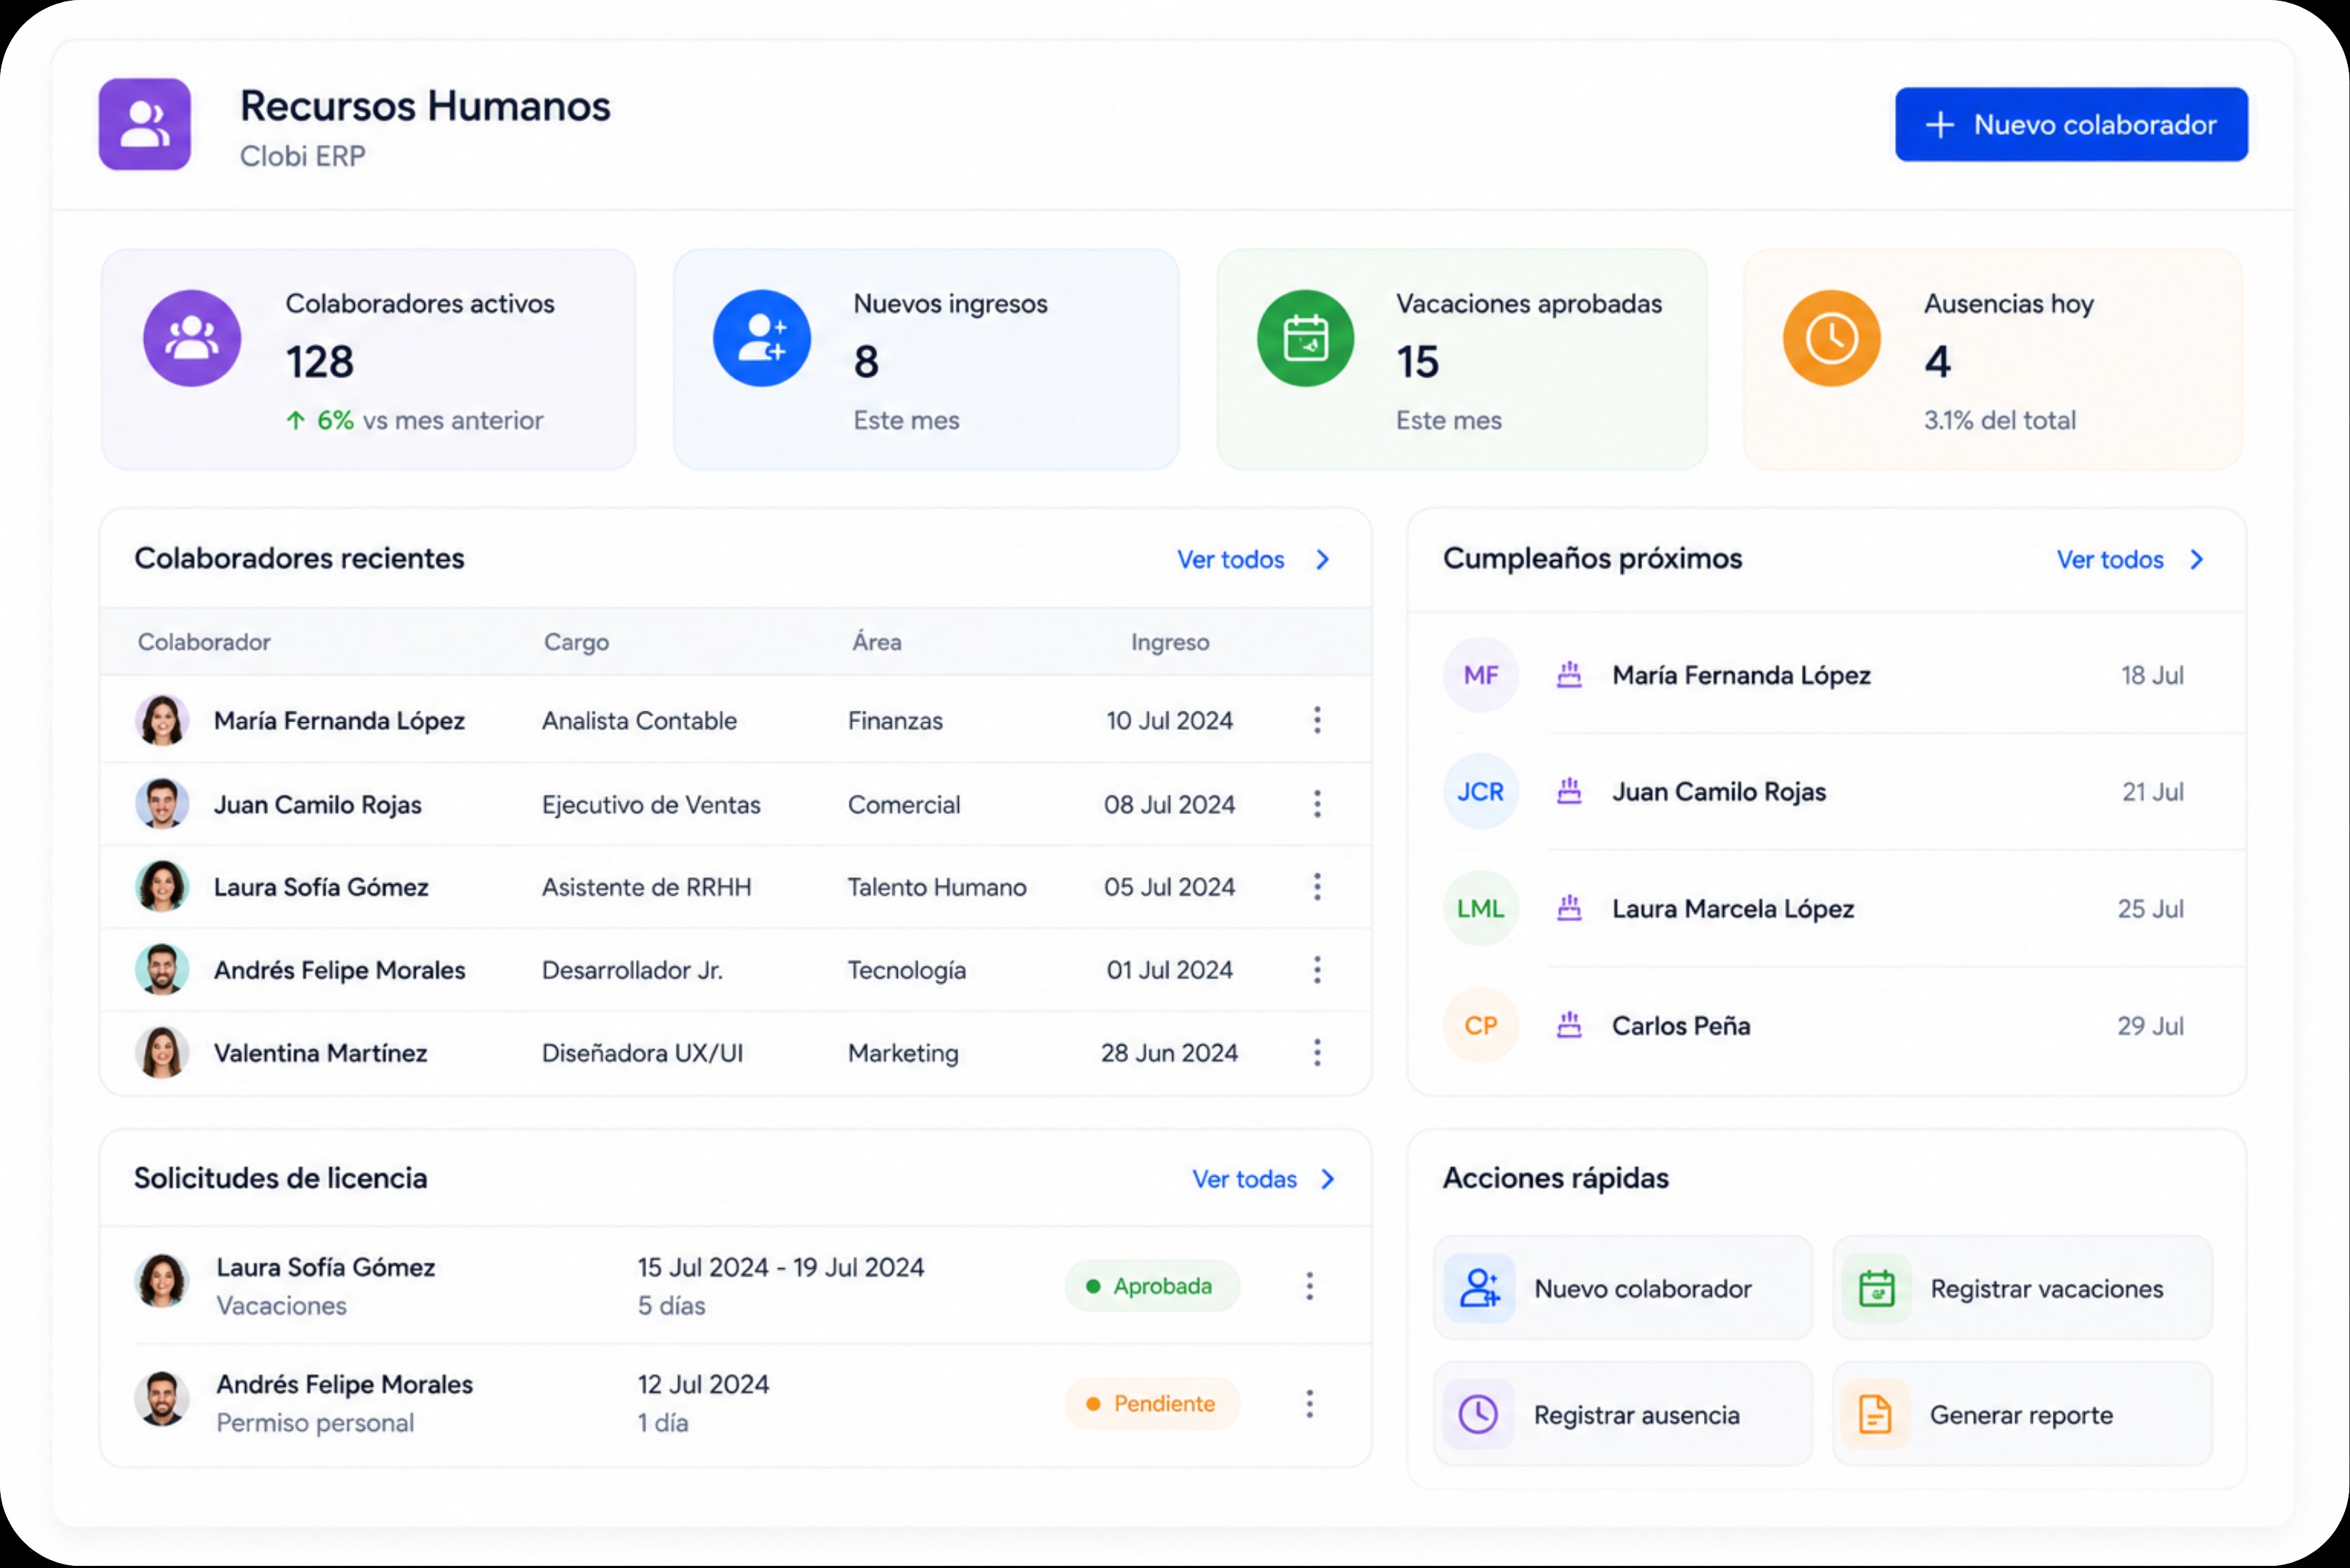Click the Colaborador column header
Image resolution: width=2350 pixels, height=1568 pixels.
pos(204,642)
